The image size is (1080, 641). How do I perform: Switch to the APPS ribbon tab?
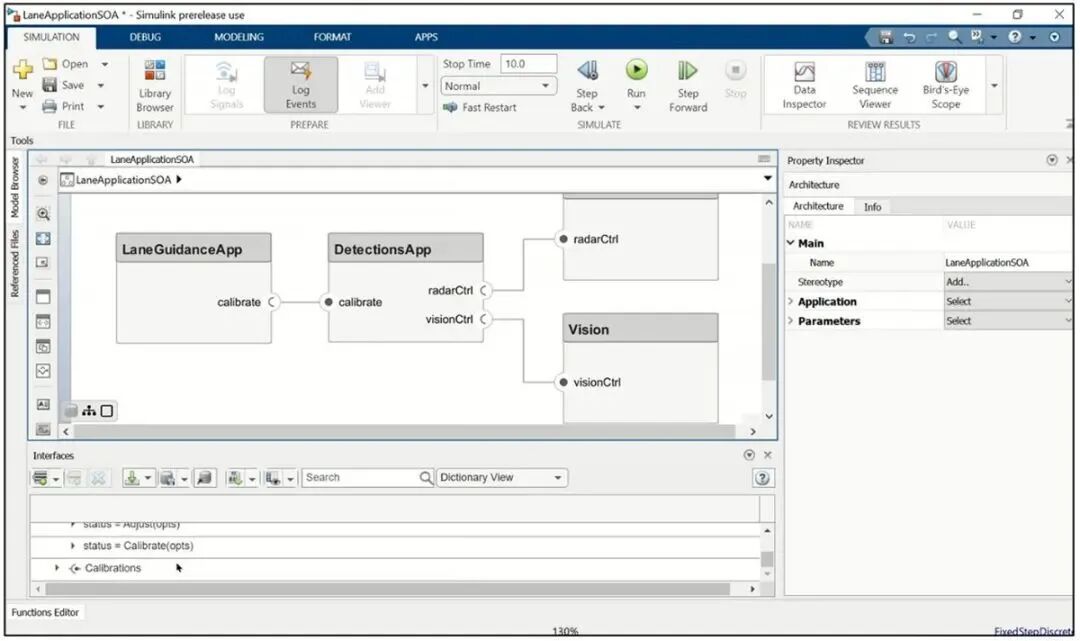tap(426, 37)
